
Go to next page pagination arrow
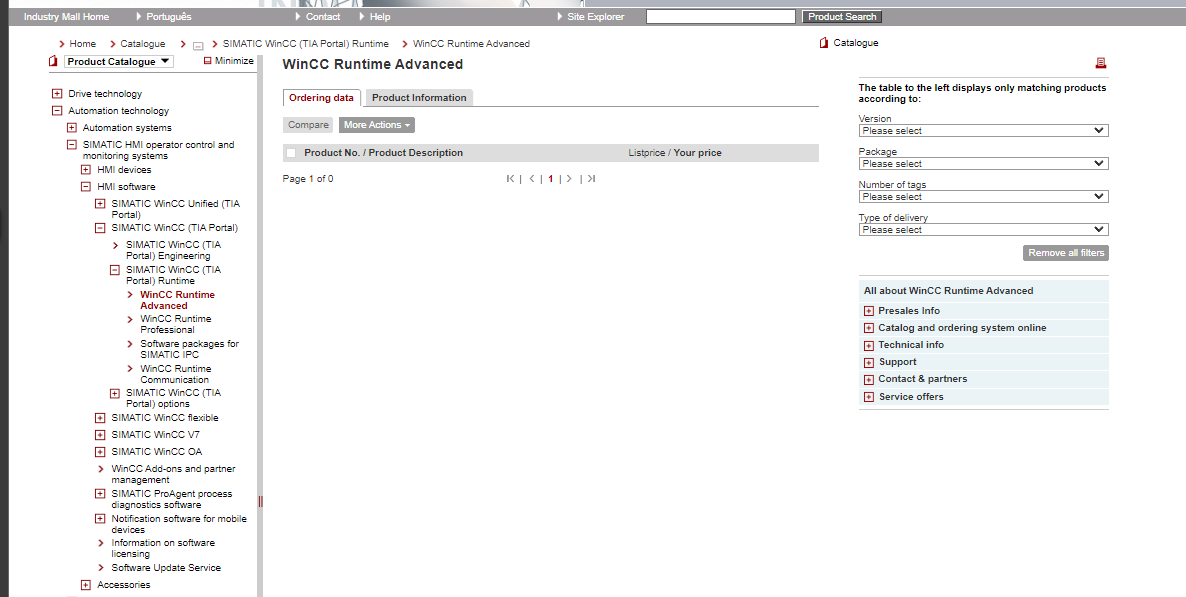tap(570, 179)
